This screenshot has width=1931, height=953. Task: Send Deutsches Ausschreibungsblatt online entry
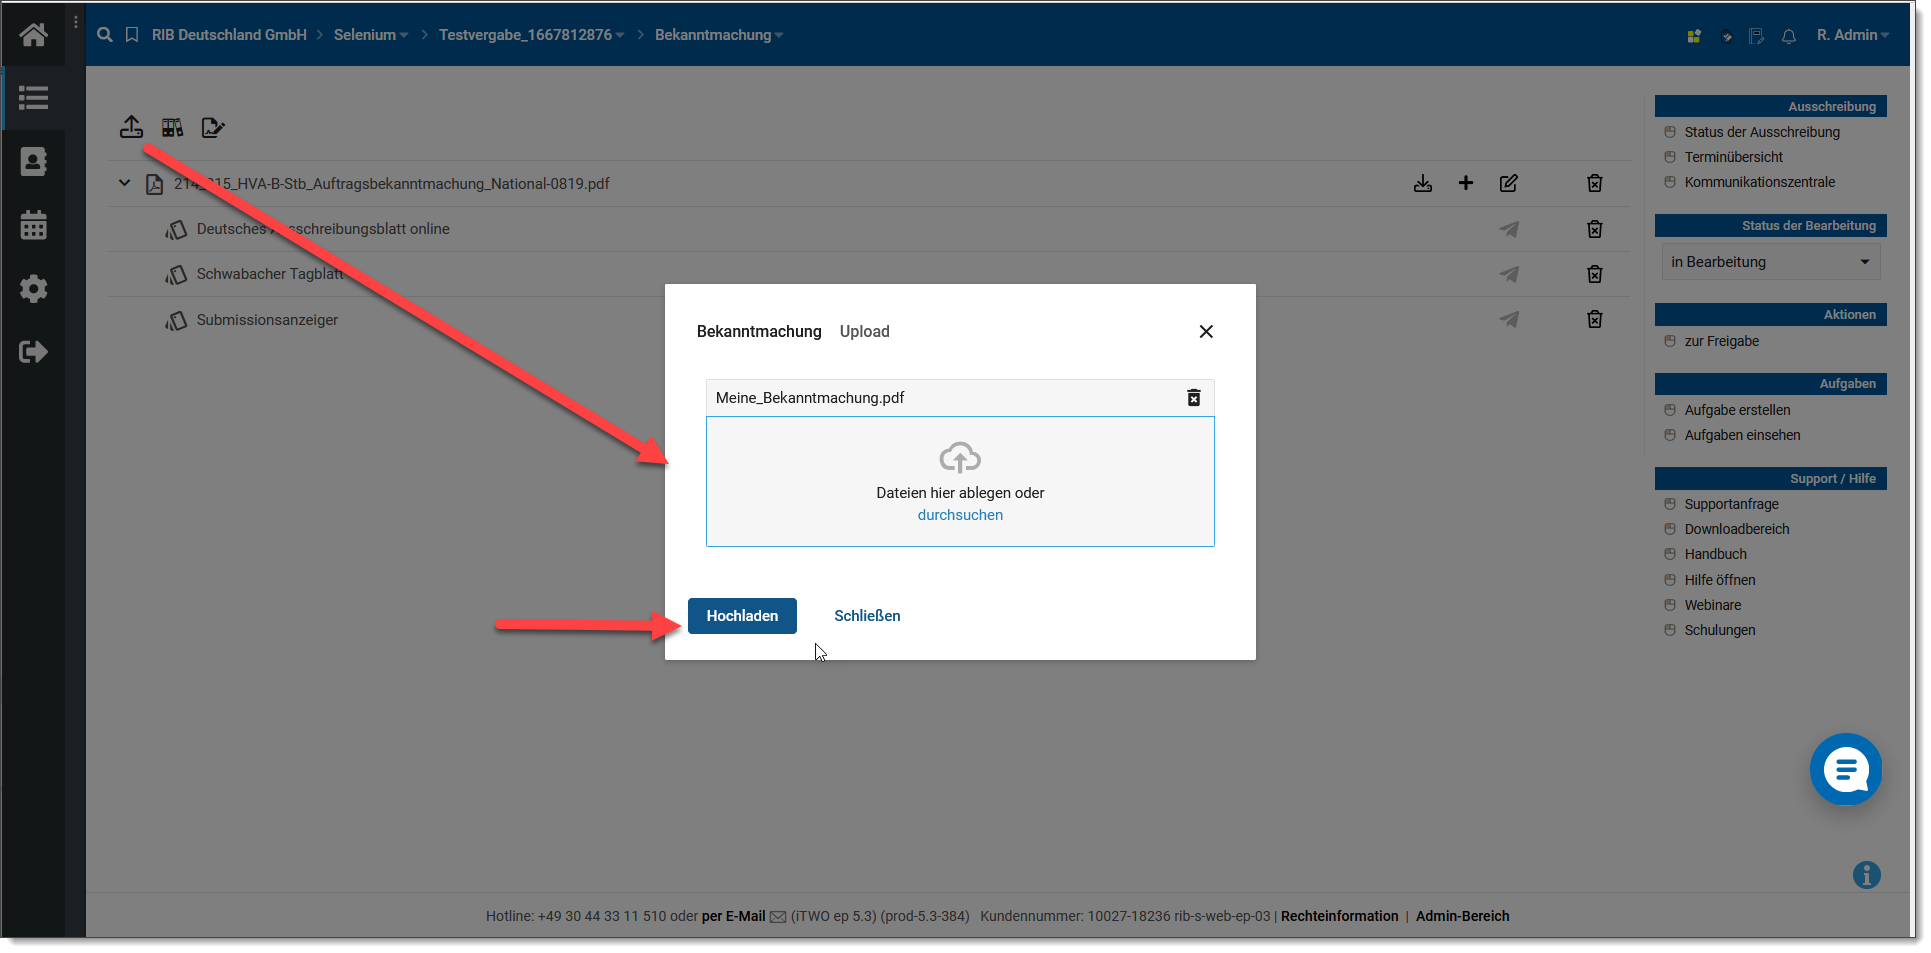pyautogui.click(x=1509, y=229)
